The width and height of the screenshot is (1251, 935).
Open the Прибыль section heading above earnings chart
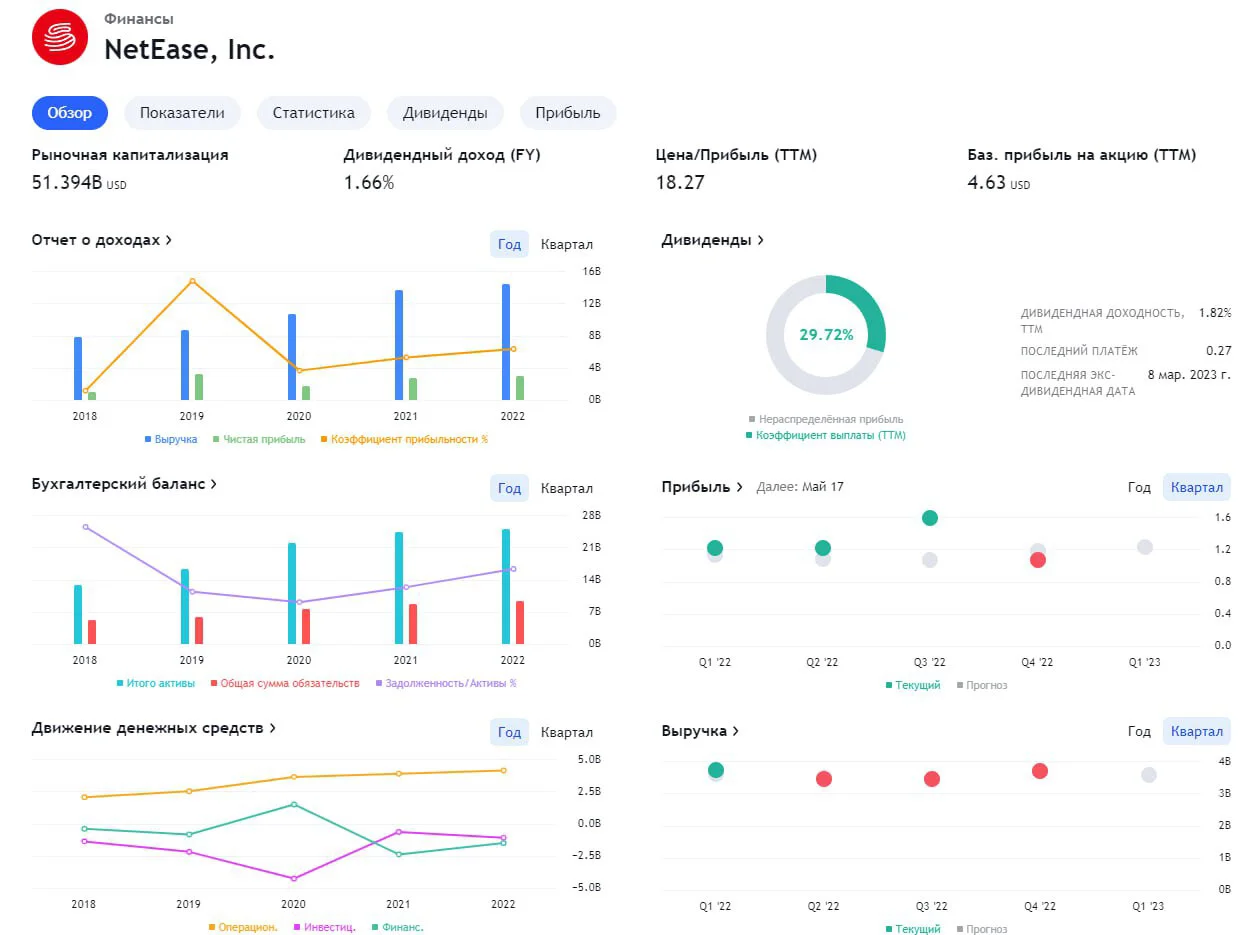702,487
